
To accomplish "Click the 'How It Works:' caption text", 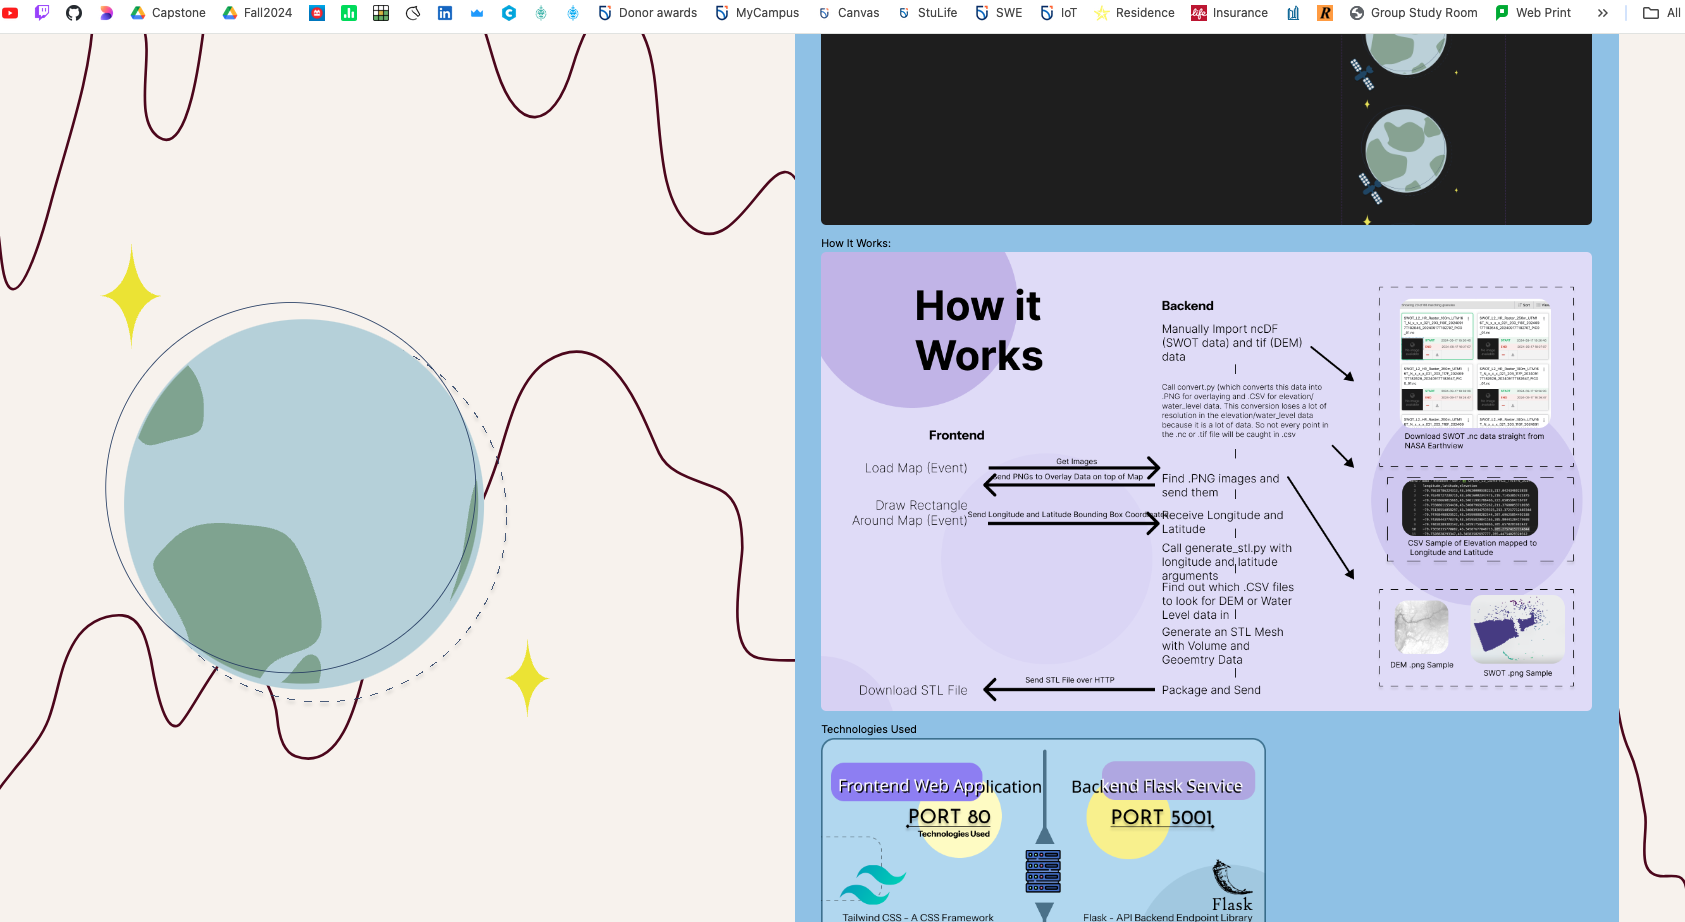I will pyautogui.click(x=856, y=243).
